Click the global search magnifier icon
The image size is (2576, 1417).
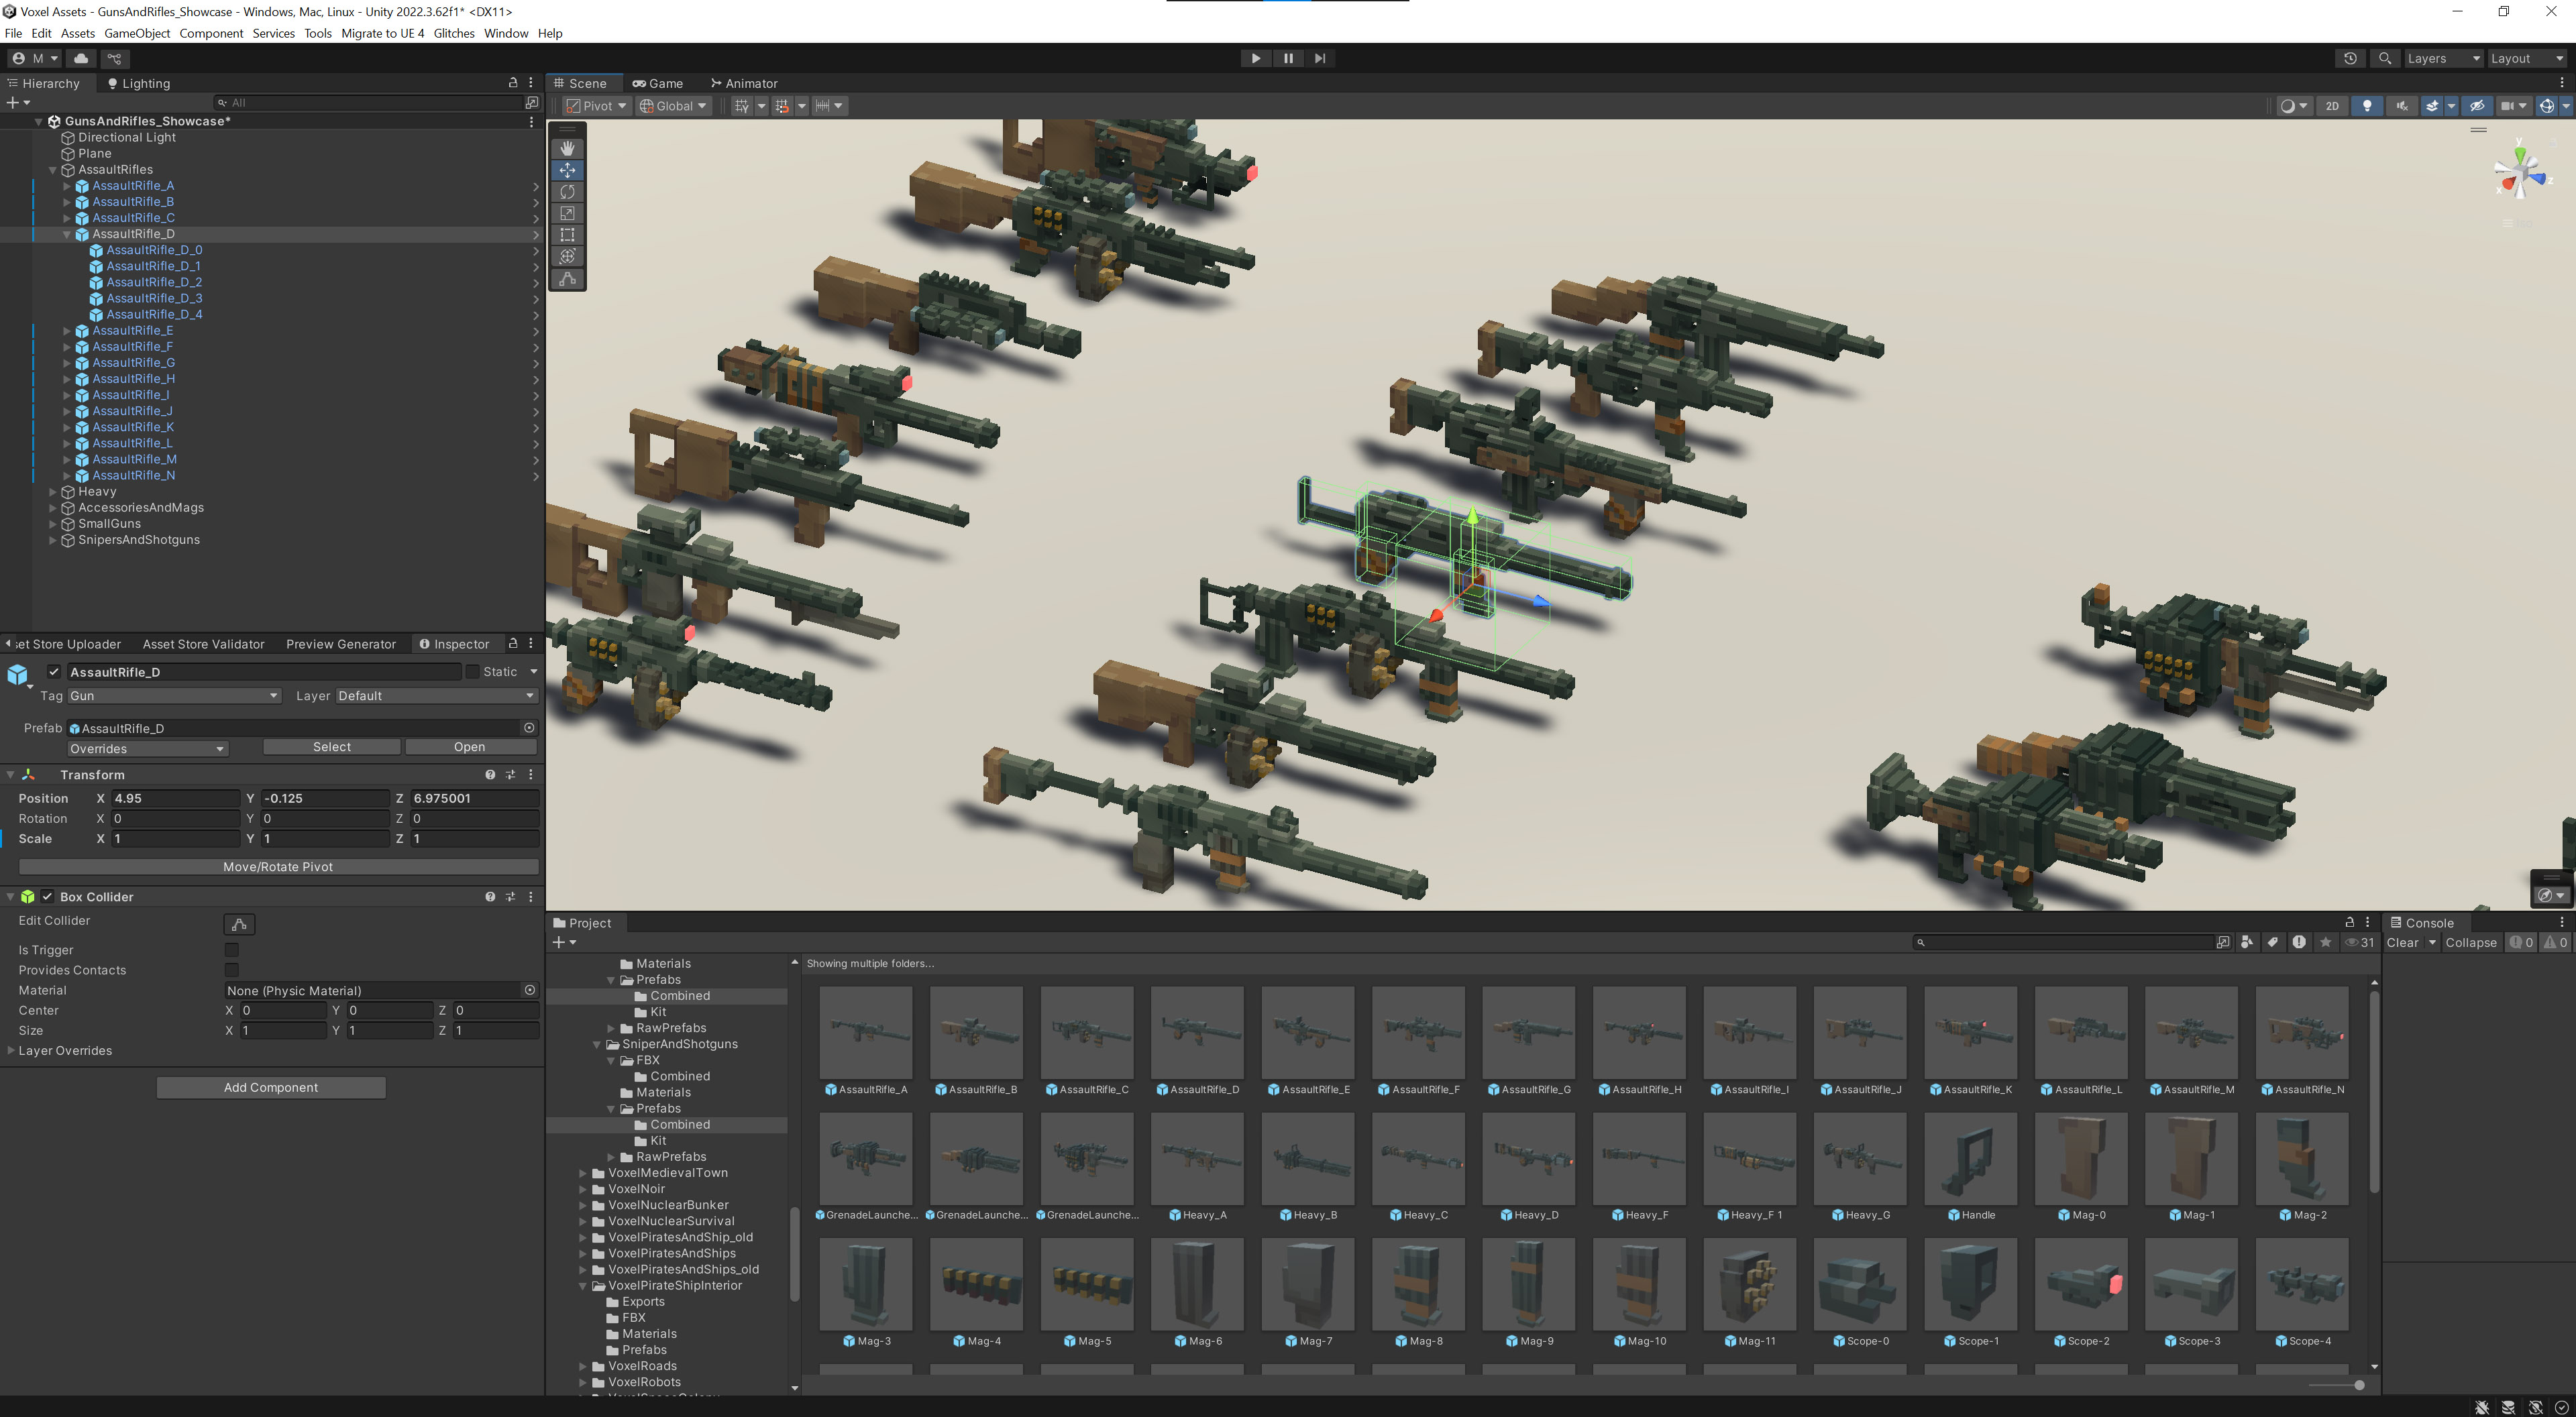2384,58
